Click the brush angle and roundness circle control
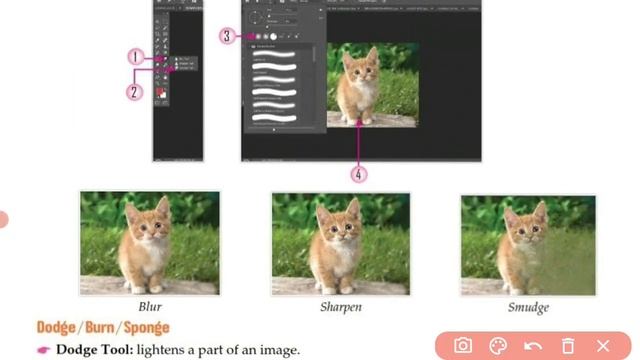The width and height of the screenshot is (640, 360). (256, 18)
